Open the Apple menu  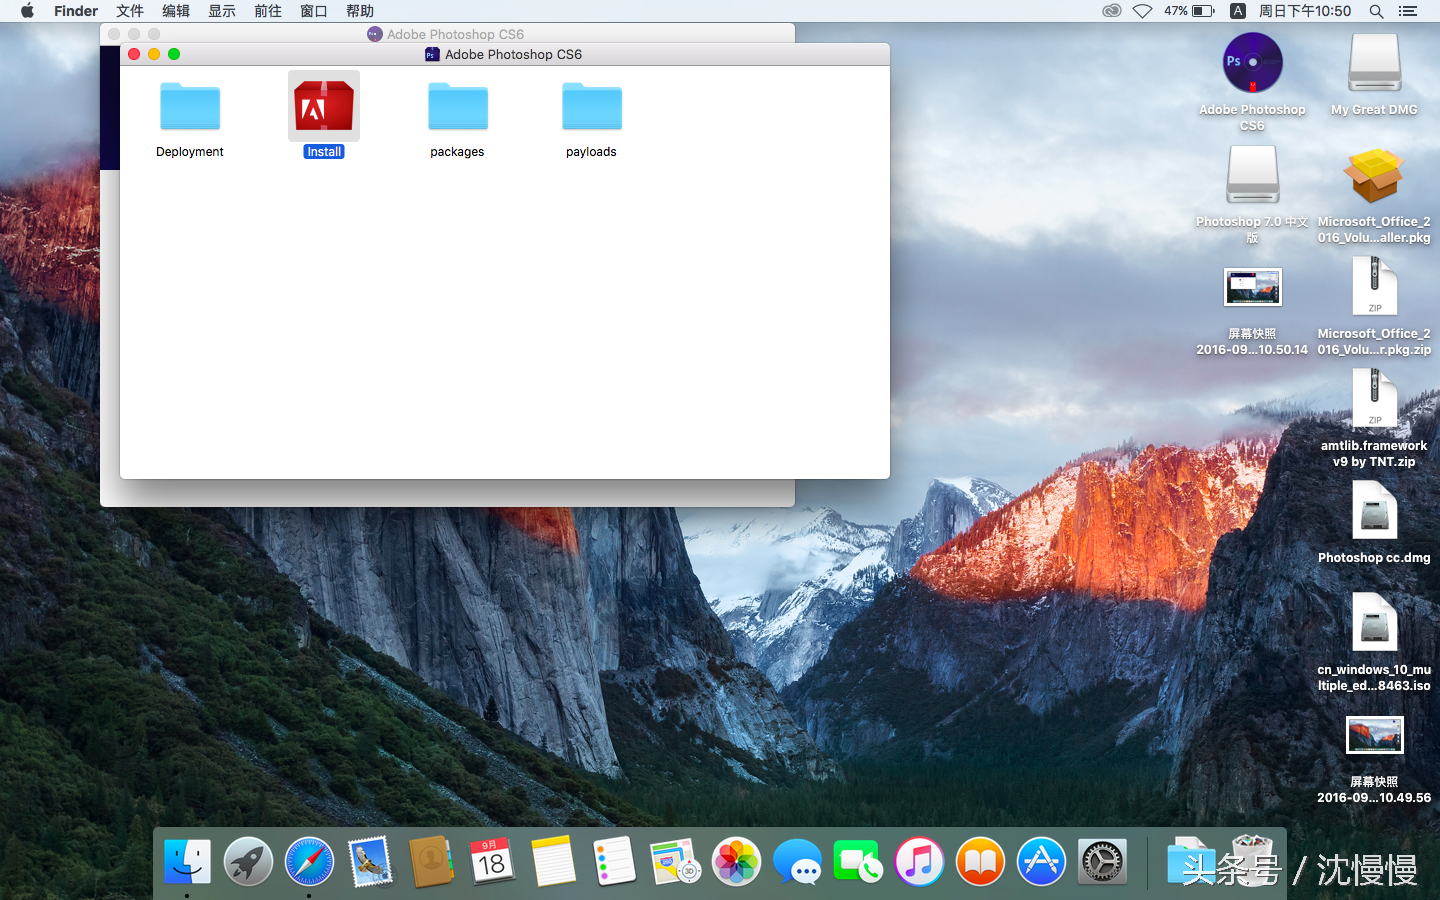coord(27,11)
